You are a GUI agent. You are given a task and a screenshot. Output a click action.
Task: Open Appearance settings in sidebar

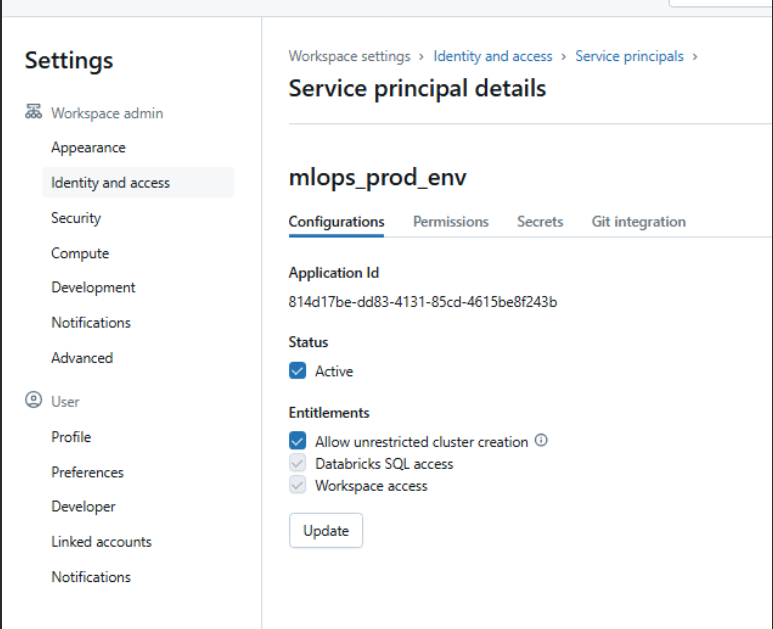pos(88,148)
